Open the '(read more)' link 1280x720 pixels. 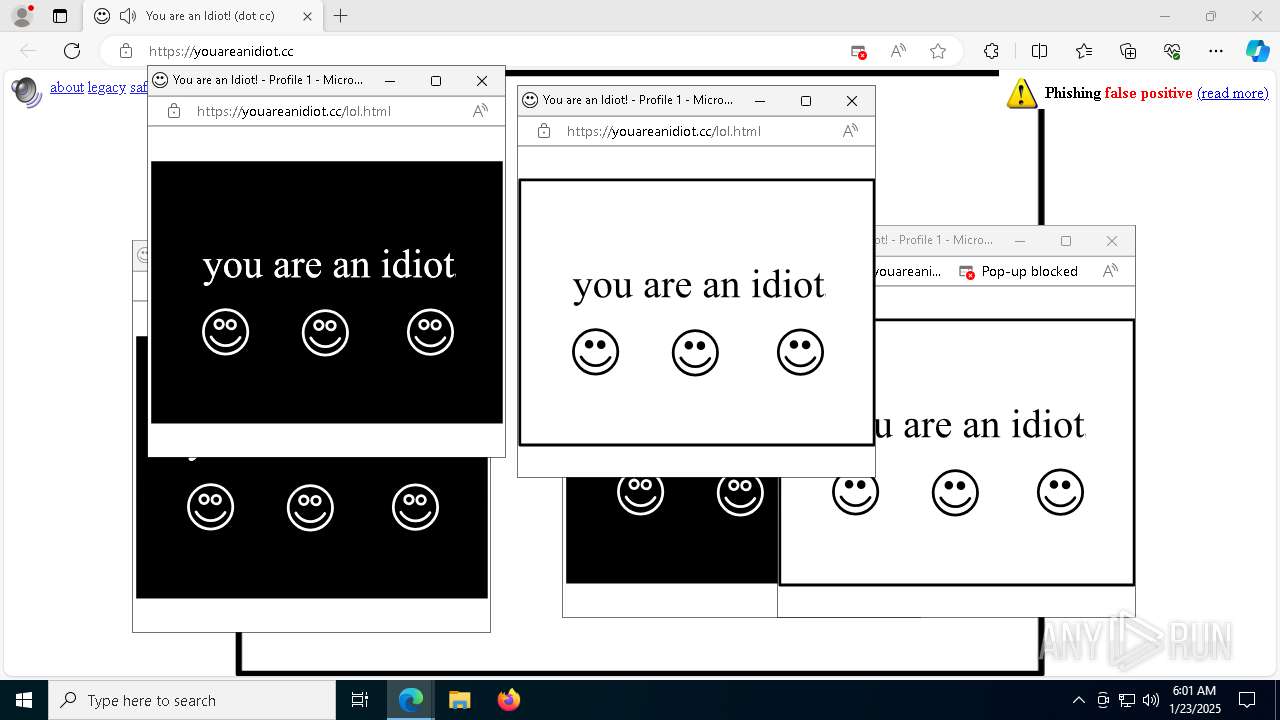[x=1232, y=93]
